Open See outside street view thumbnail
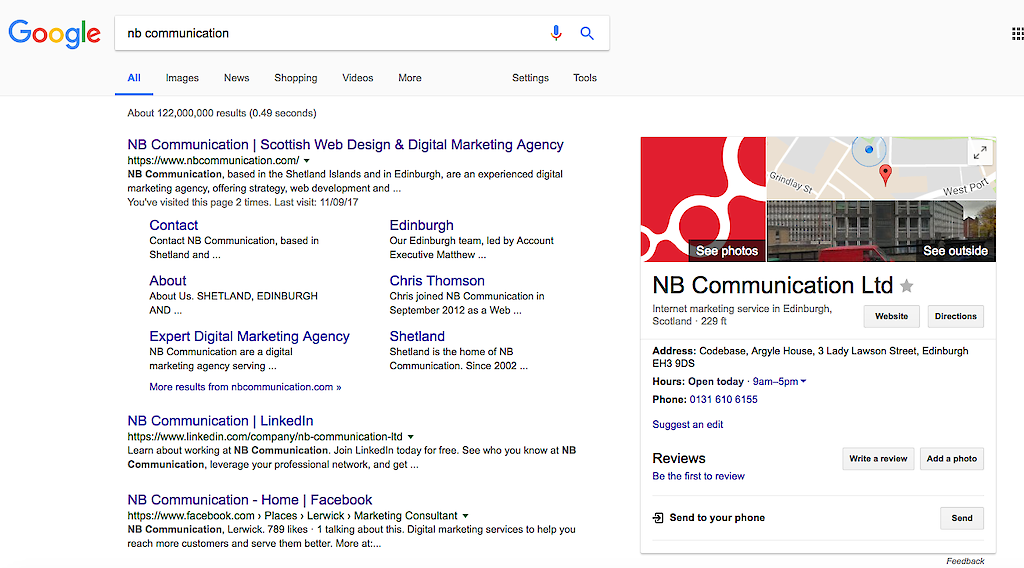The width and height of the screenshot is (1024, 568). [881, 231]
